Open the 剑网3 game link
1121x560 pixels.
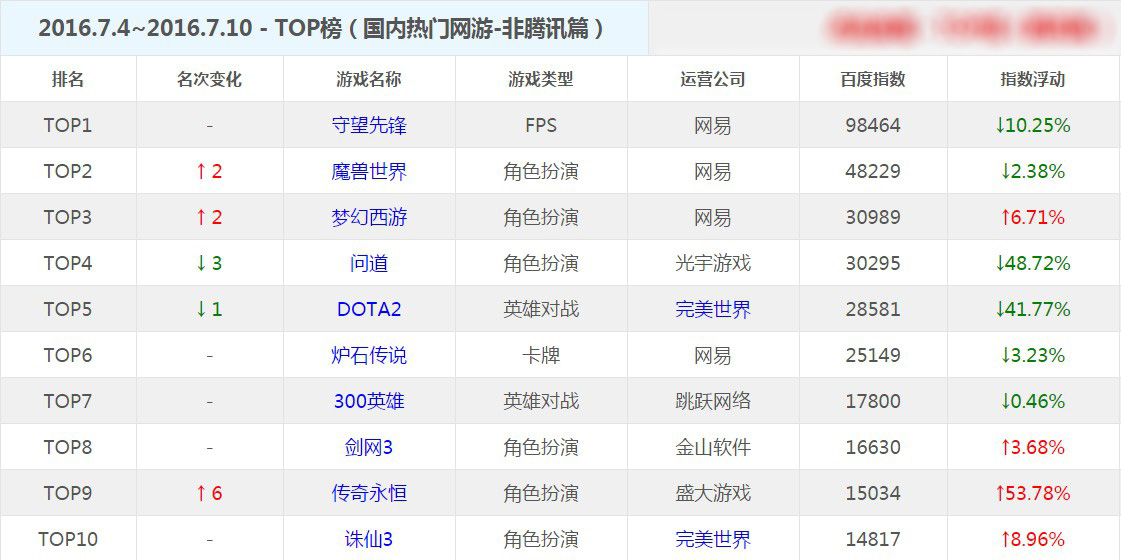pyautogui.click(x=369, y=447)
